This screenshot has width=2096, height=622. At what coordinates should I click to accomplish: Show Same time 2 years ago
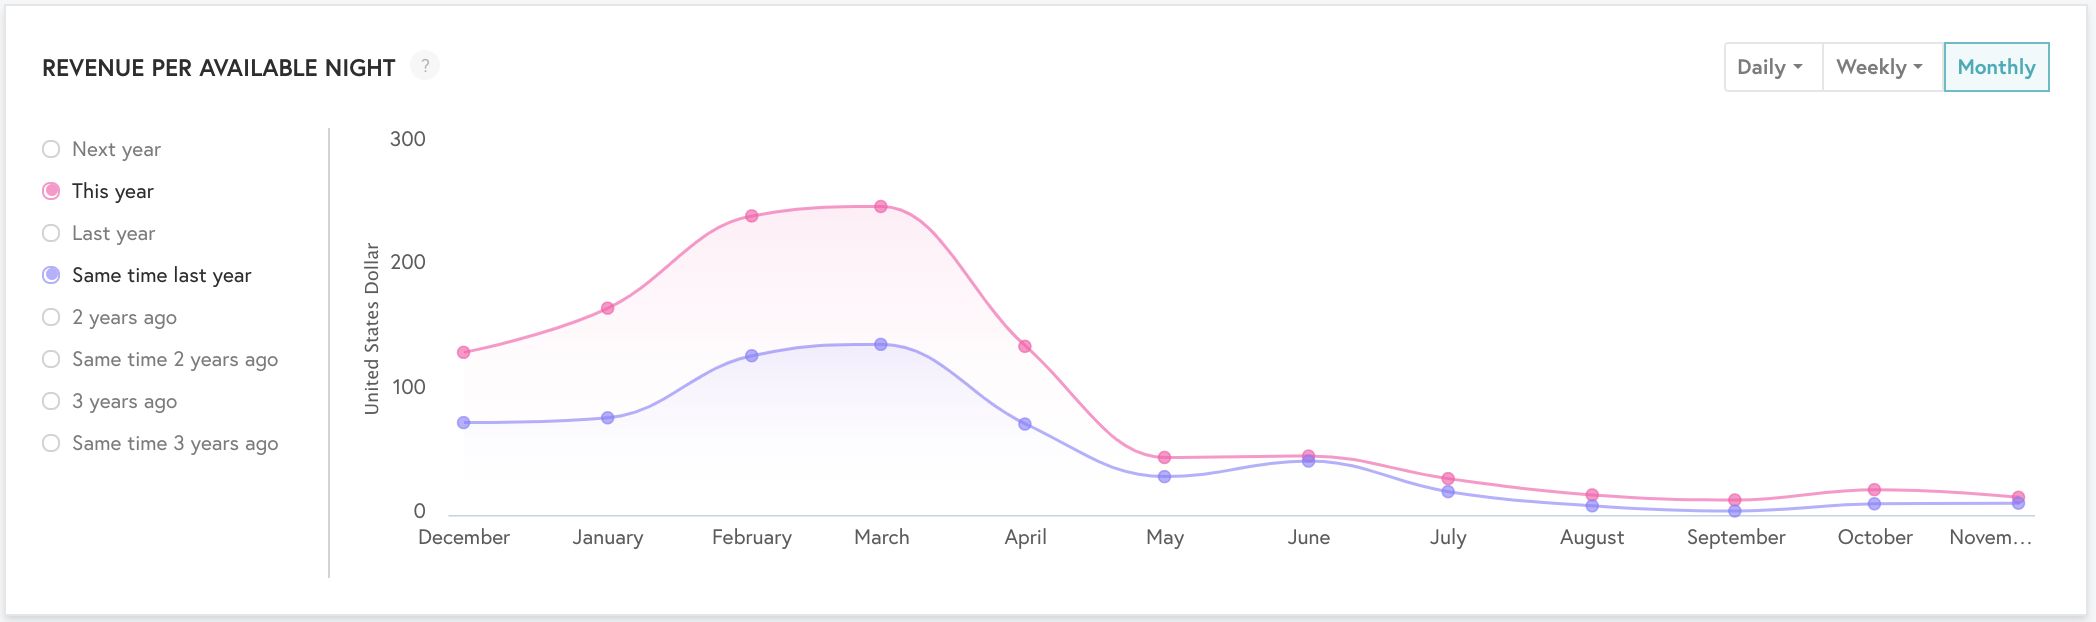[51, 359]
